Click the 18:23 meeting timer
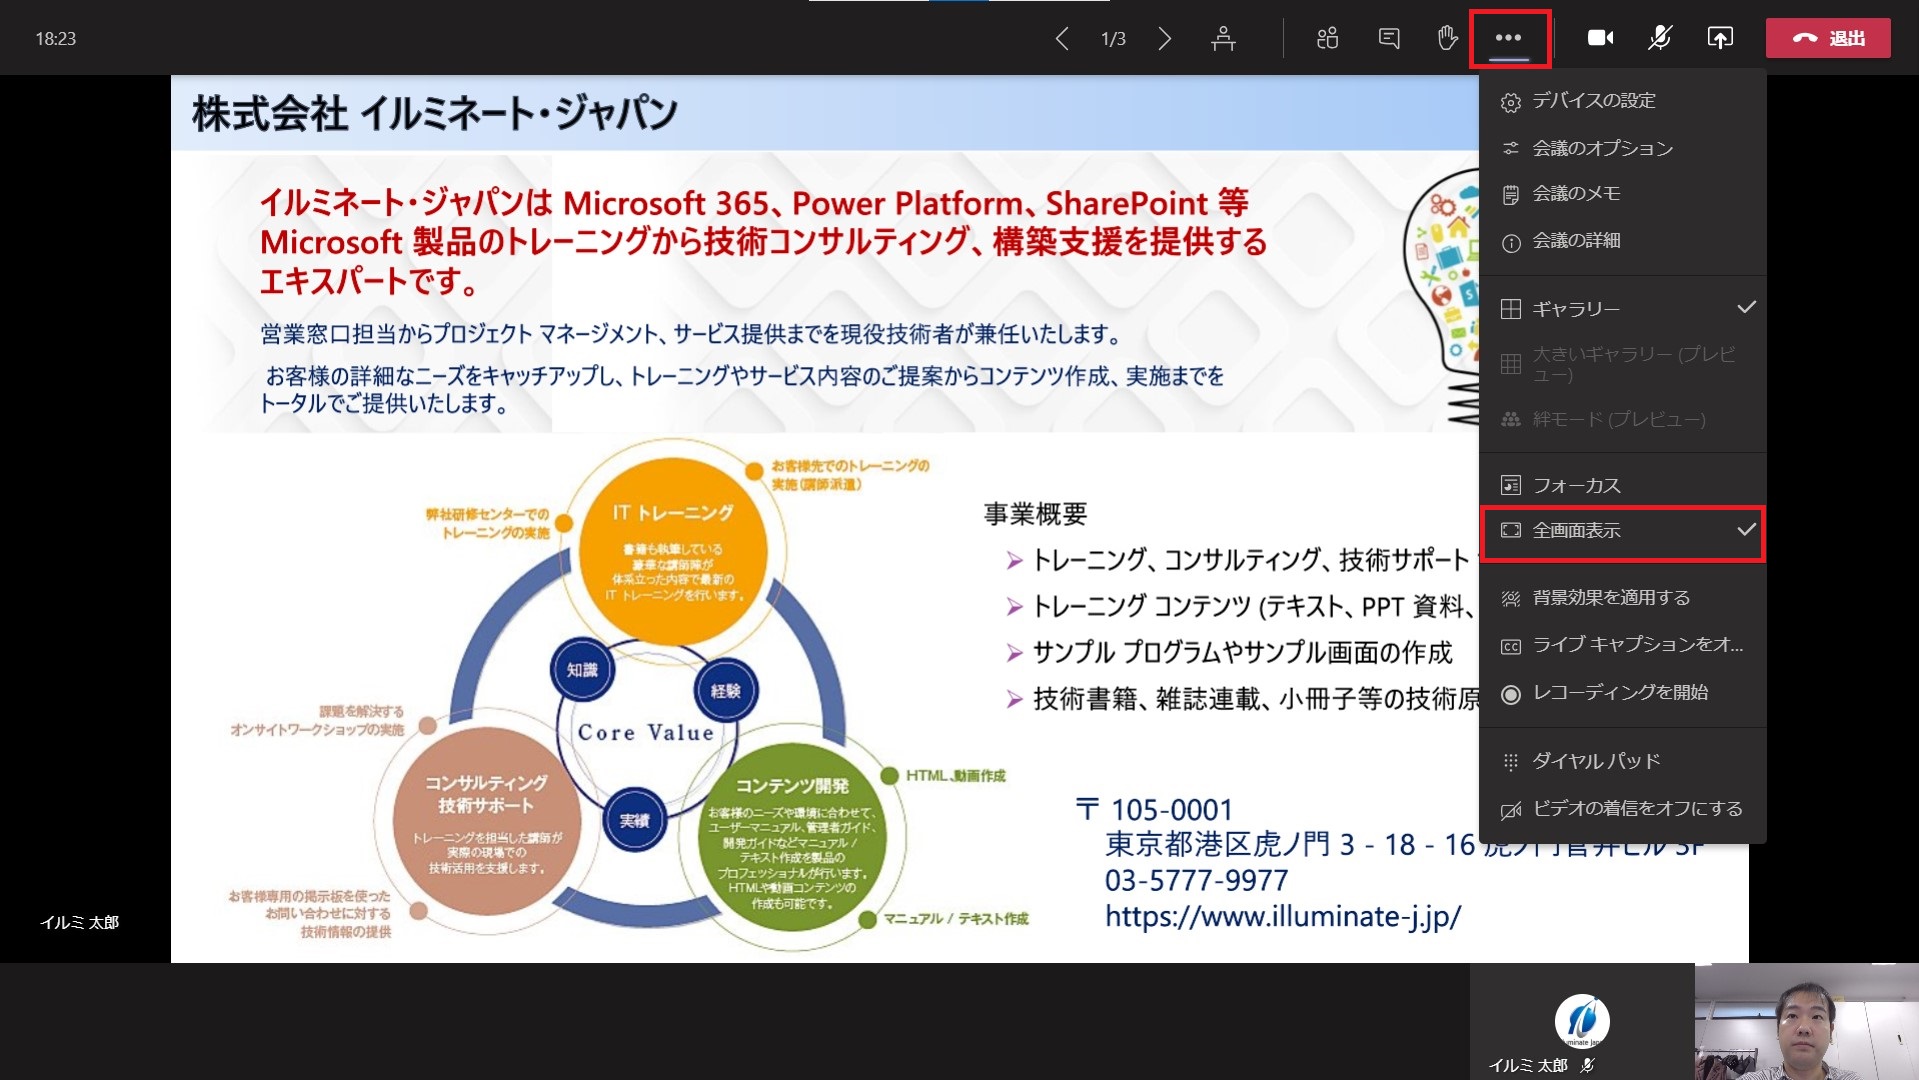1919x1080 pixels. coord(56,39)
